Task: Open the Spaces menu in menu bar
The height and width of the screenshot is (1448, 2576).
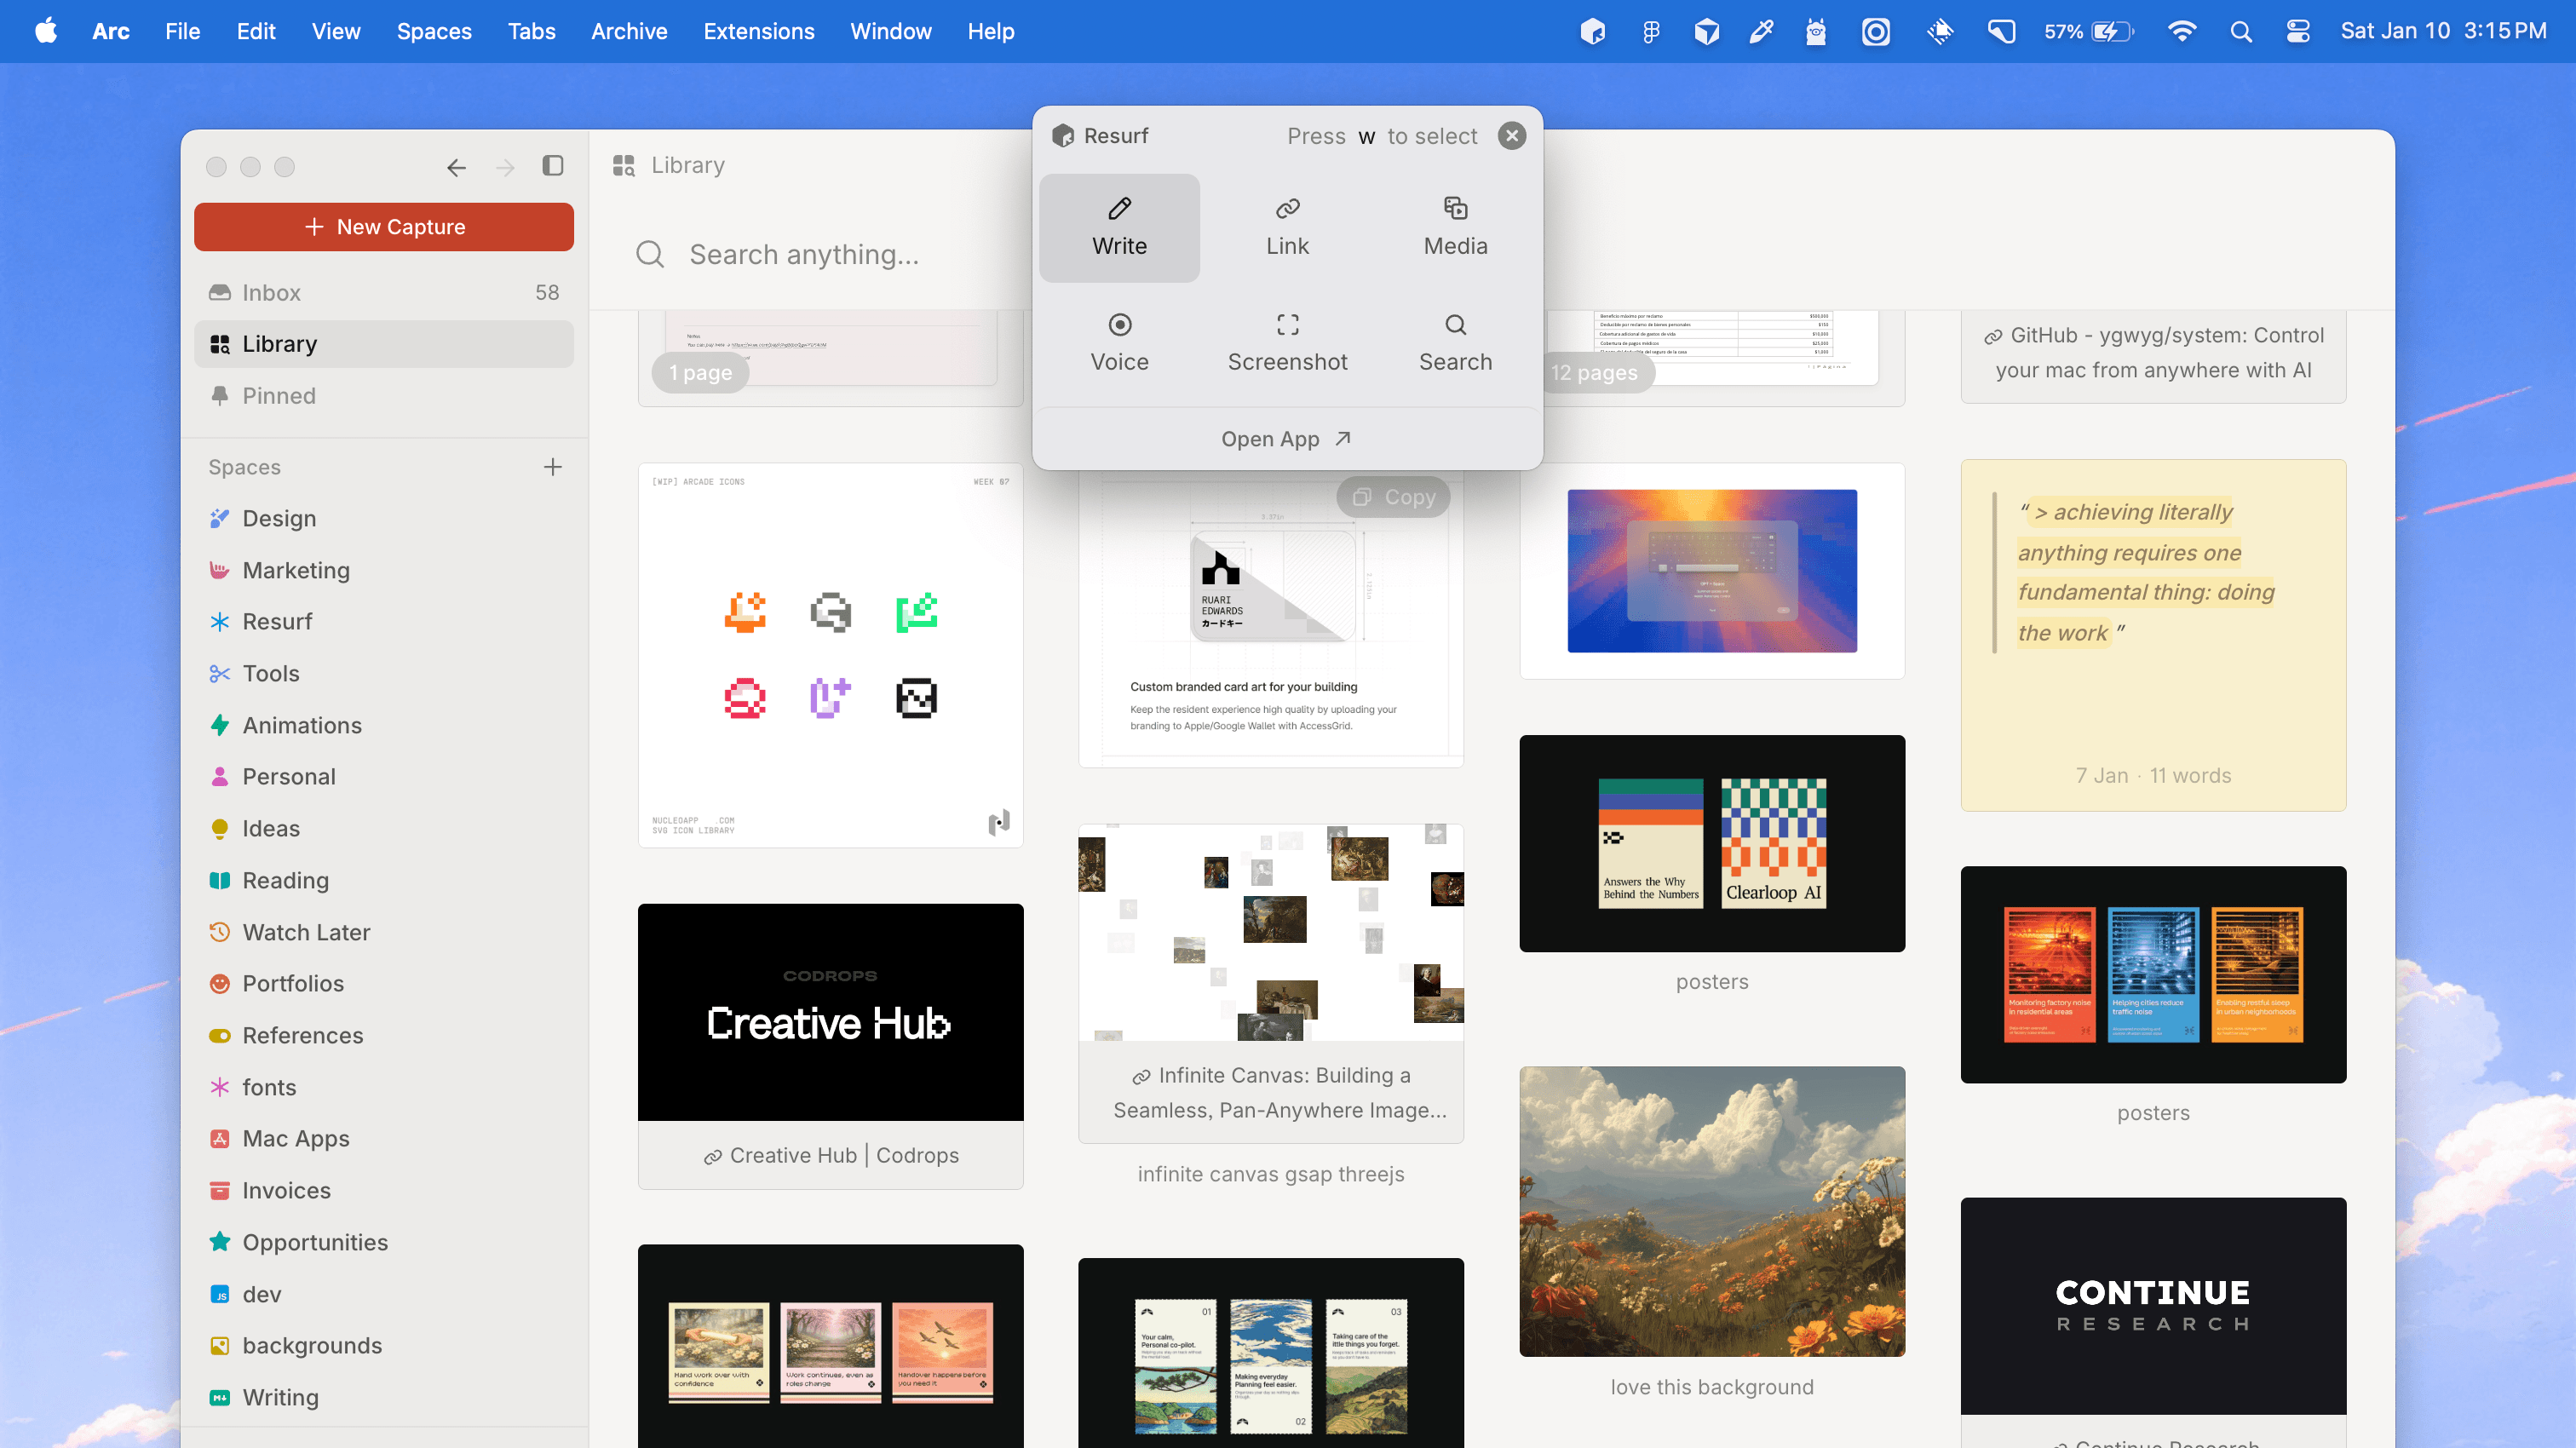Action: click(434, 31)
